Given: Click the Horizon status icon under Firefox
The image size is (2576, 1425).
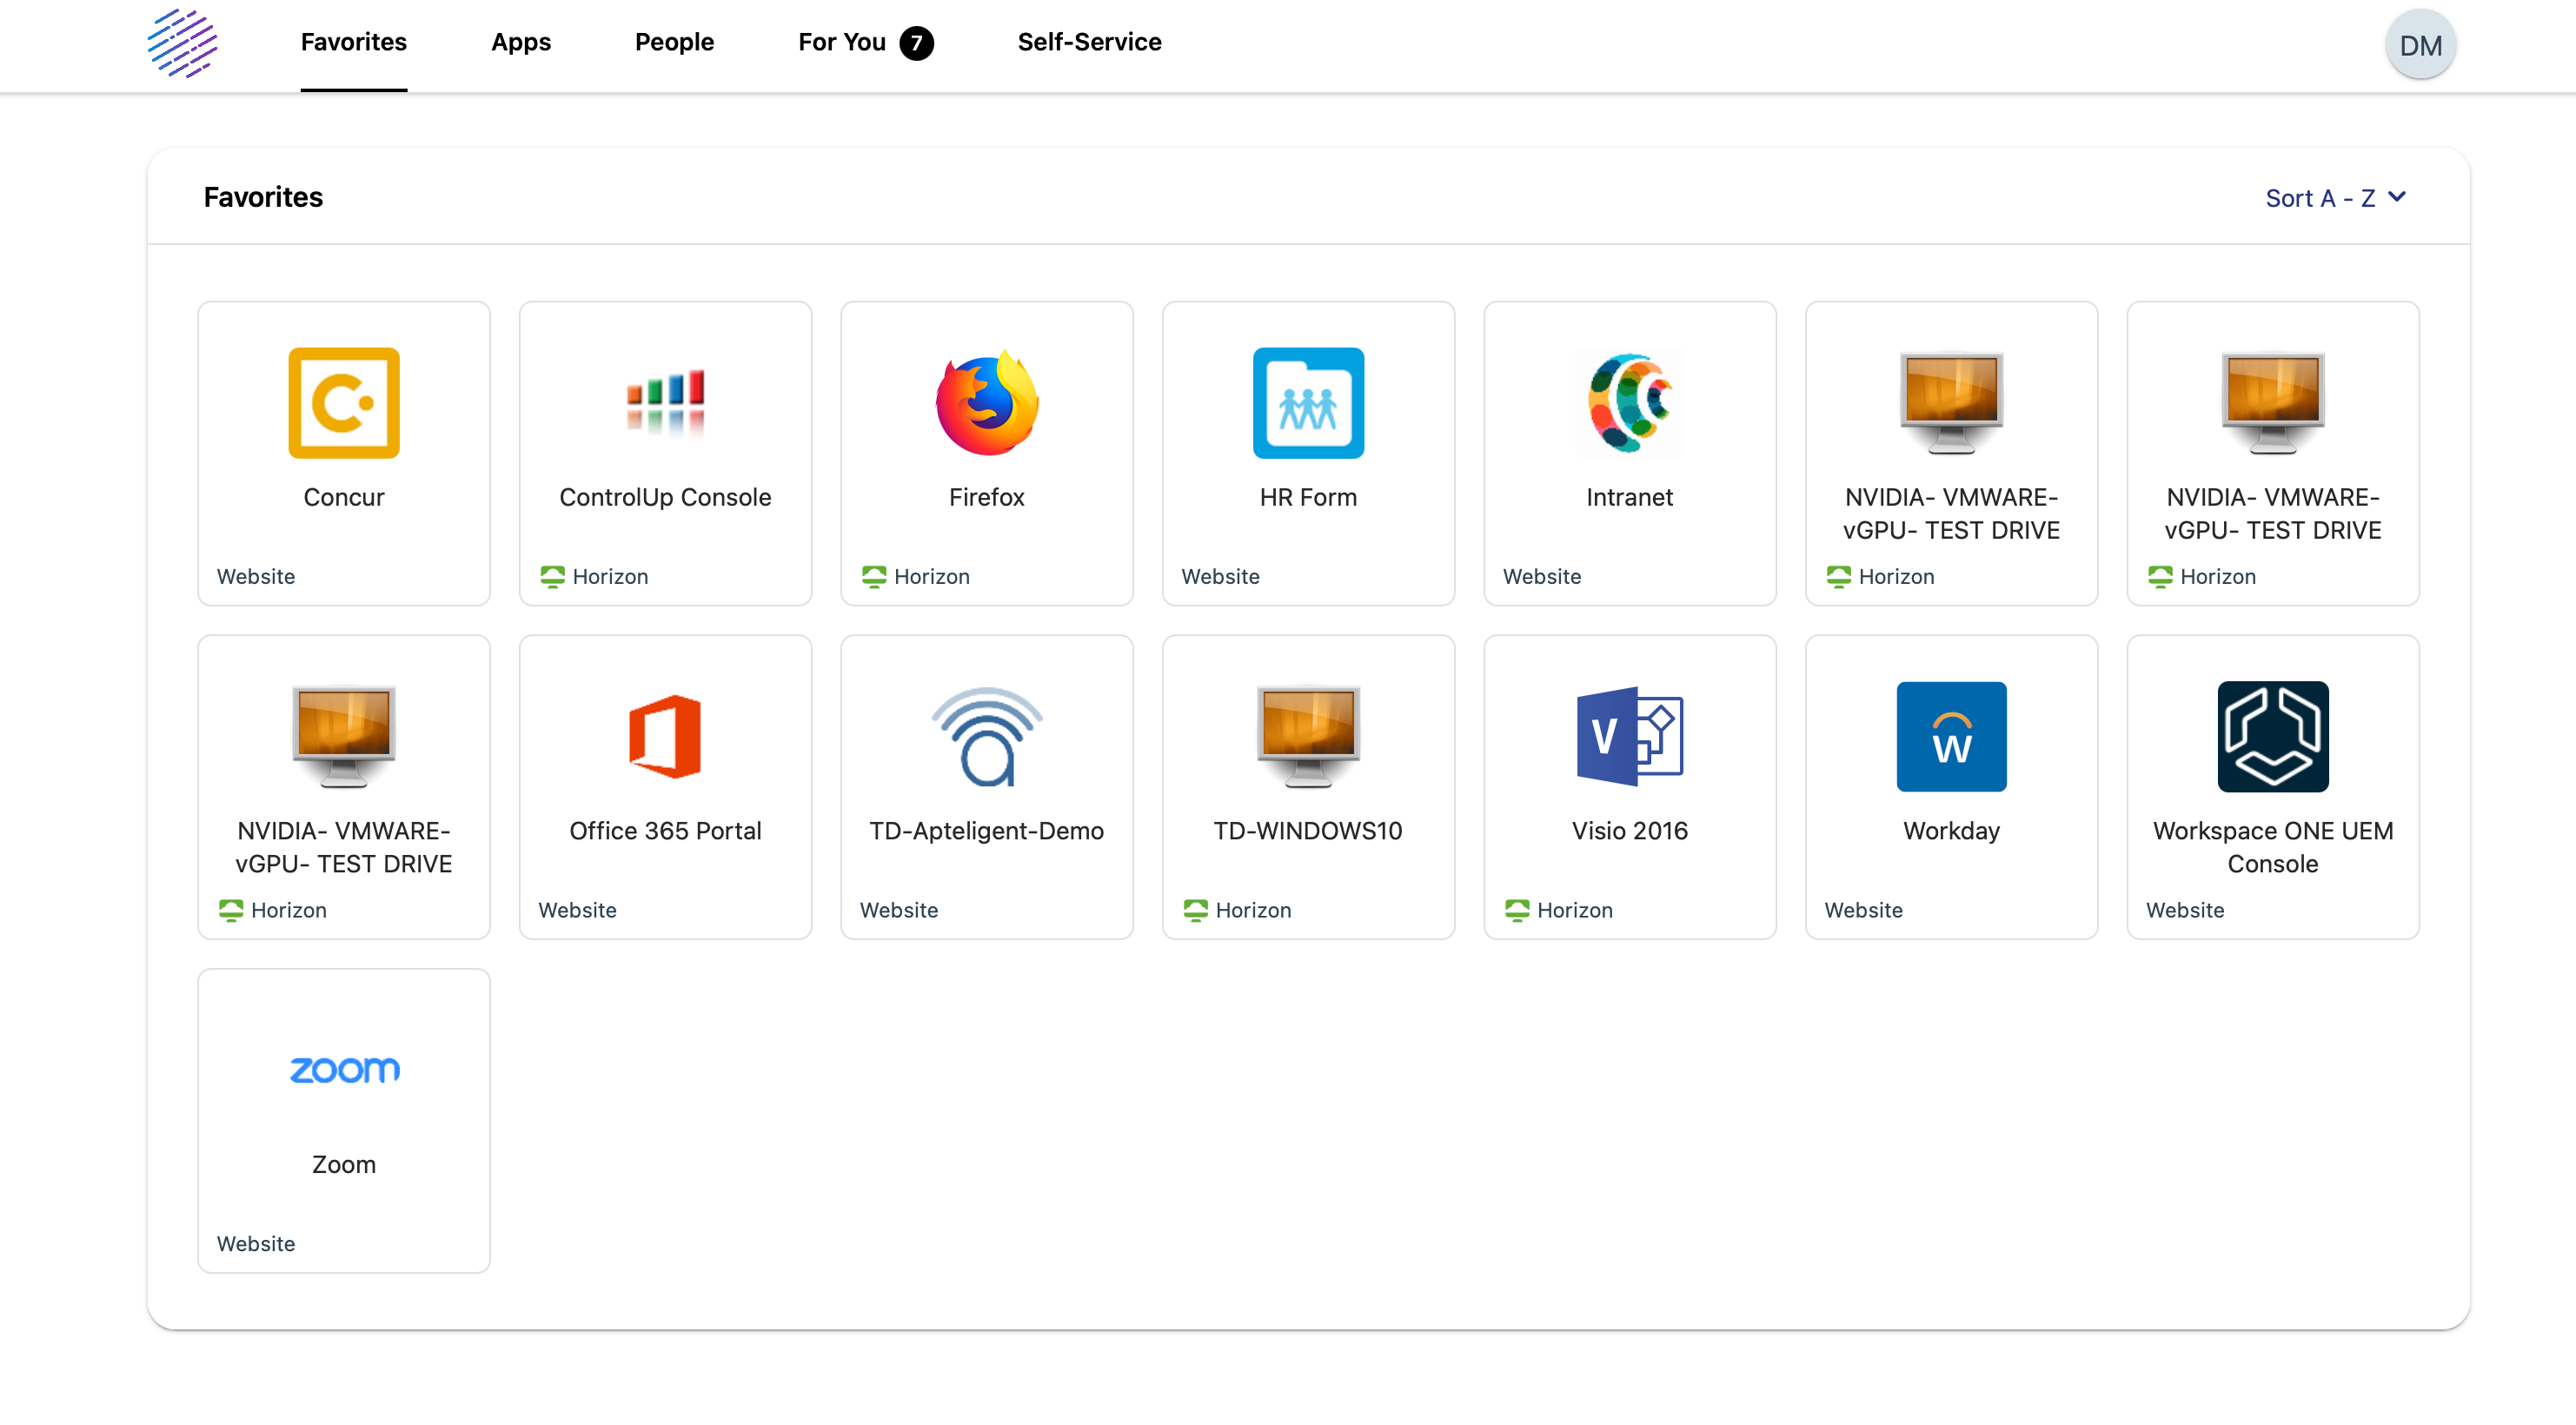Looking at the screenshot, I should [x=874, y=577].
